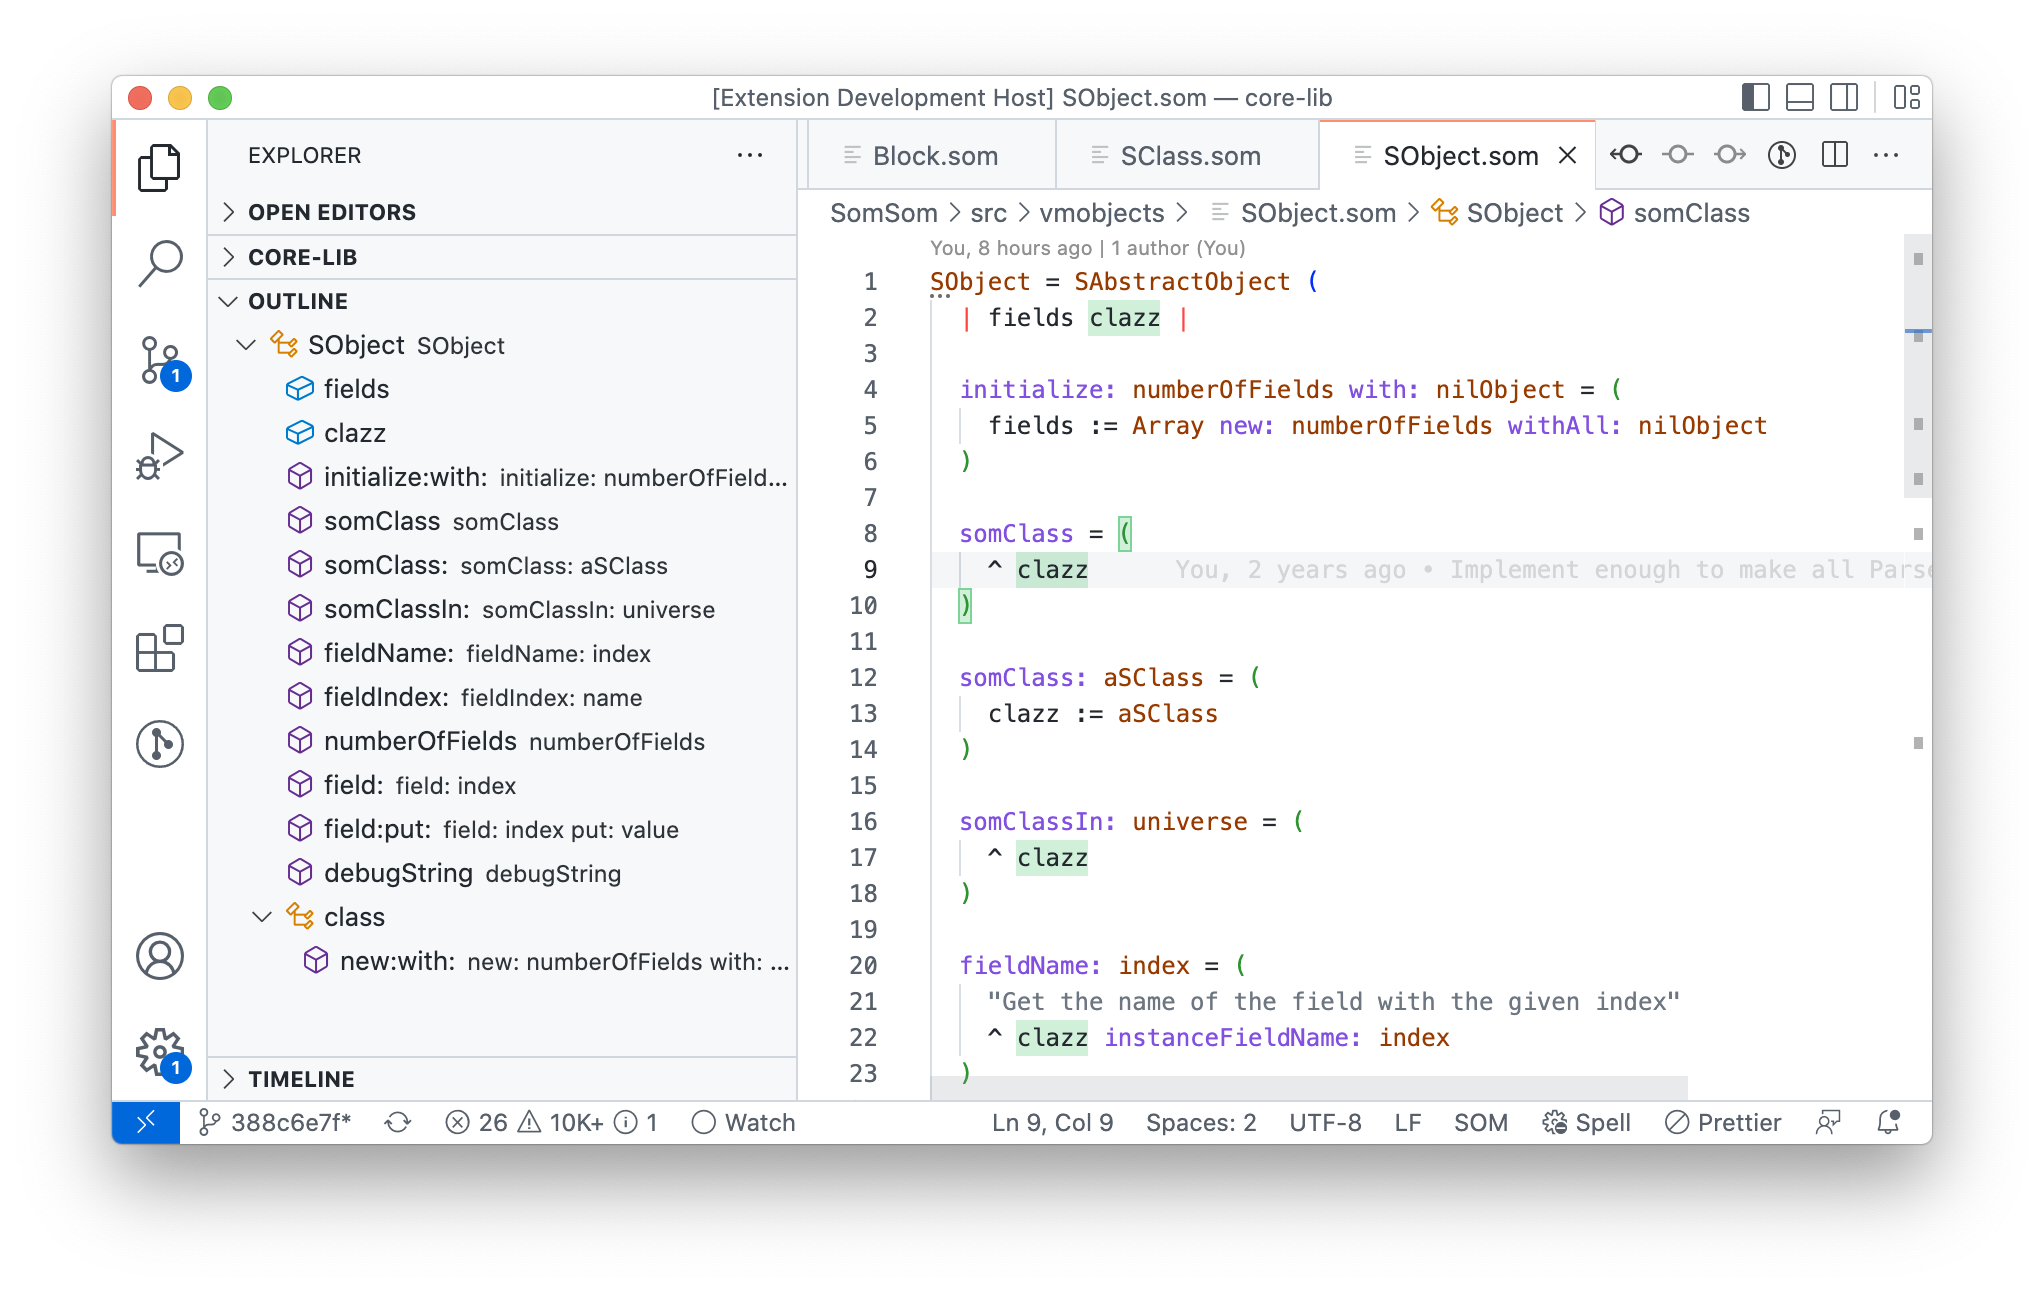Open editor More Actions menu
Image resolution: width=2044 pixels, height=1292 pixels.
(1886, 155)
